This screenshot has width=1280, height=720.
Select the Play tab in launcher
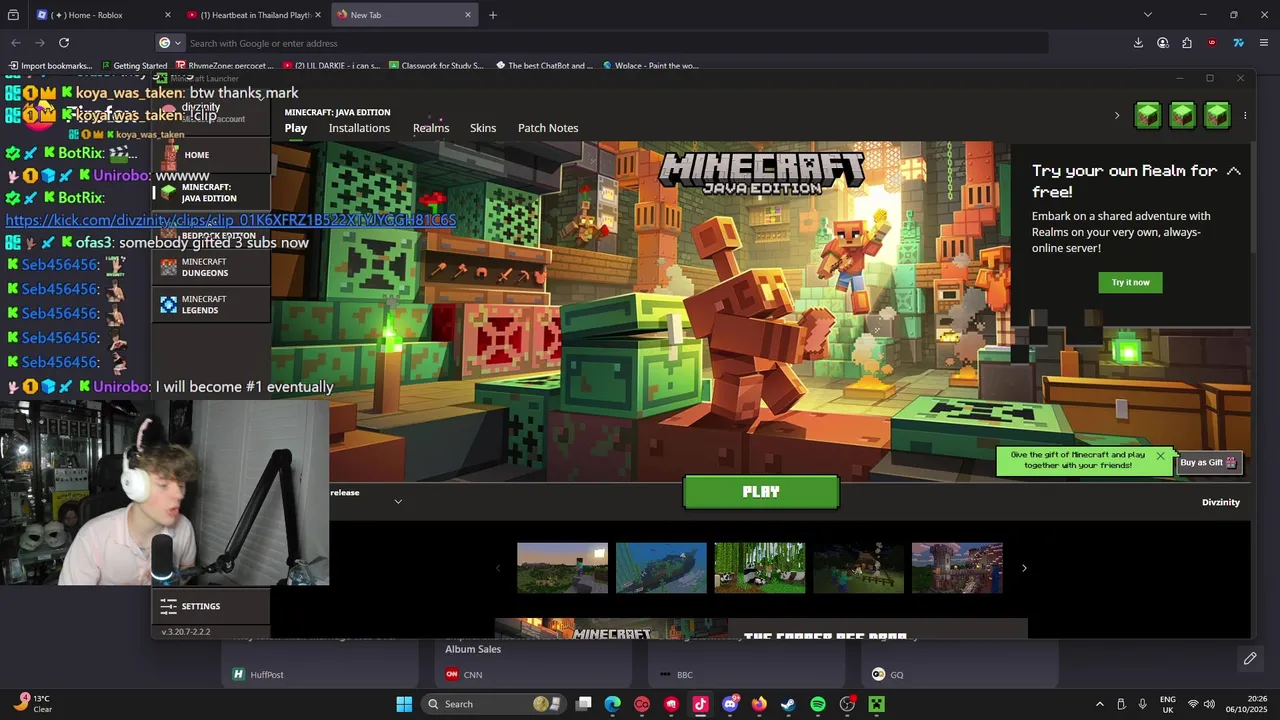coord(296,128)
